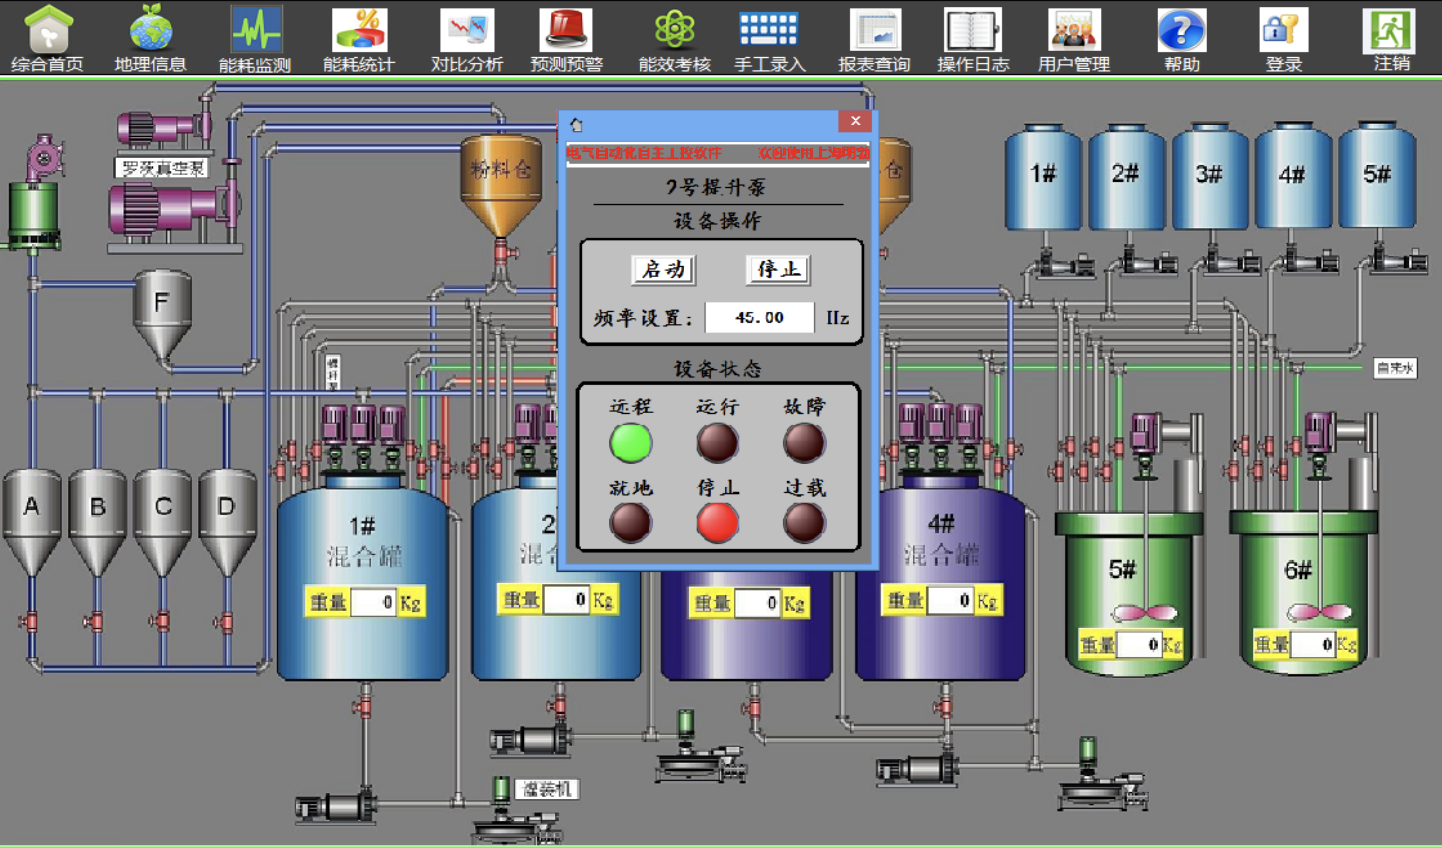
Task: Click the 频率设置 input showing 45.00
Action: (760, 318)
